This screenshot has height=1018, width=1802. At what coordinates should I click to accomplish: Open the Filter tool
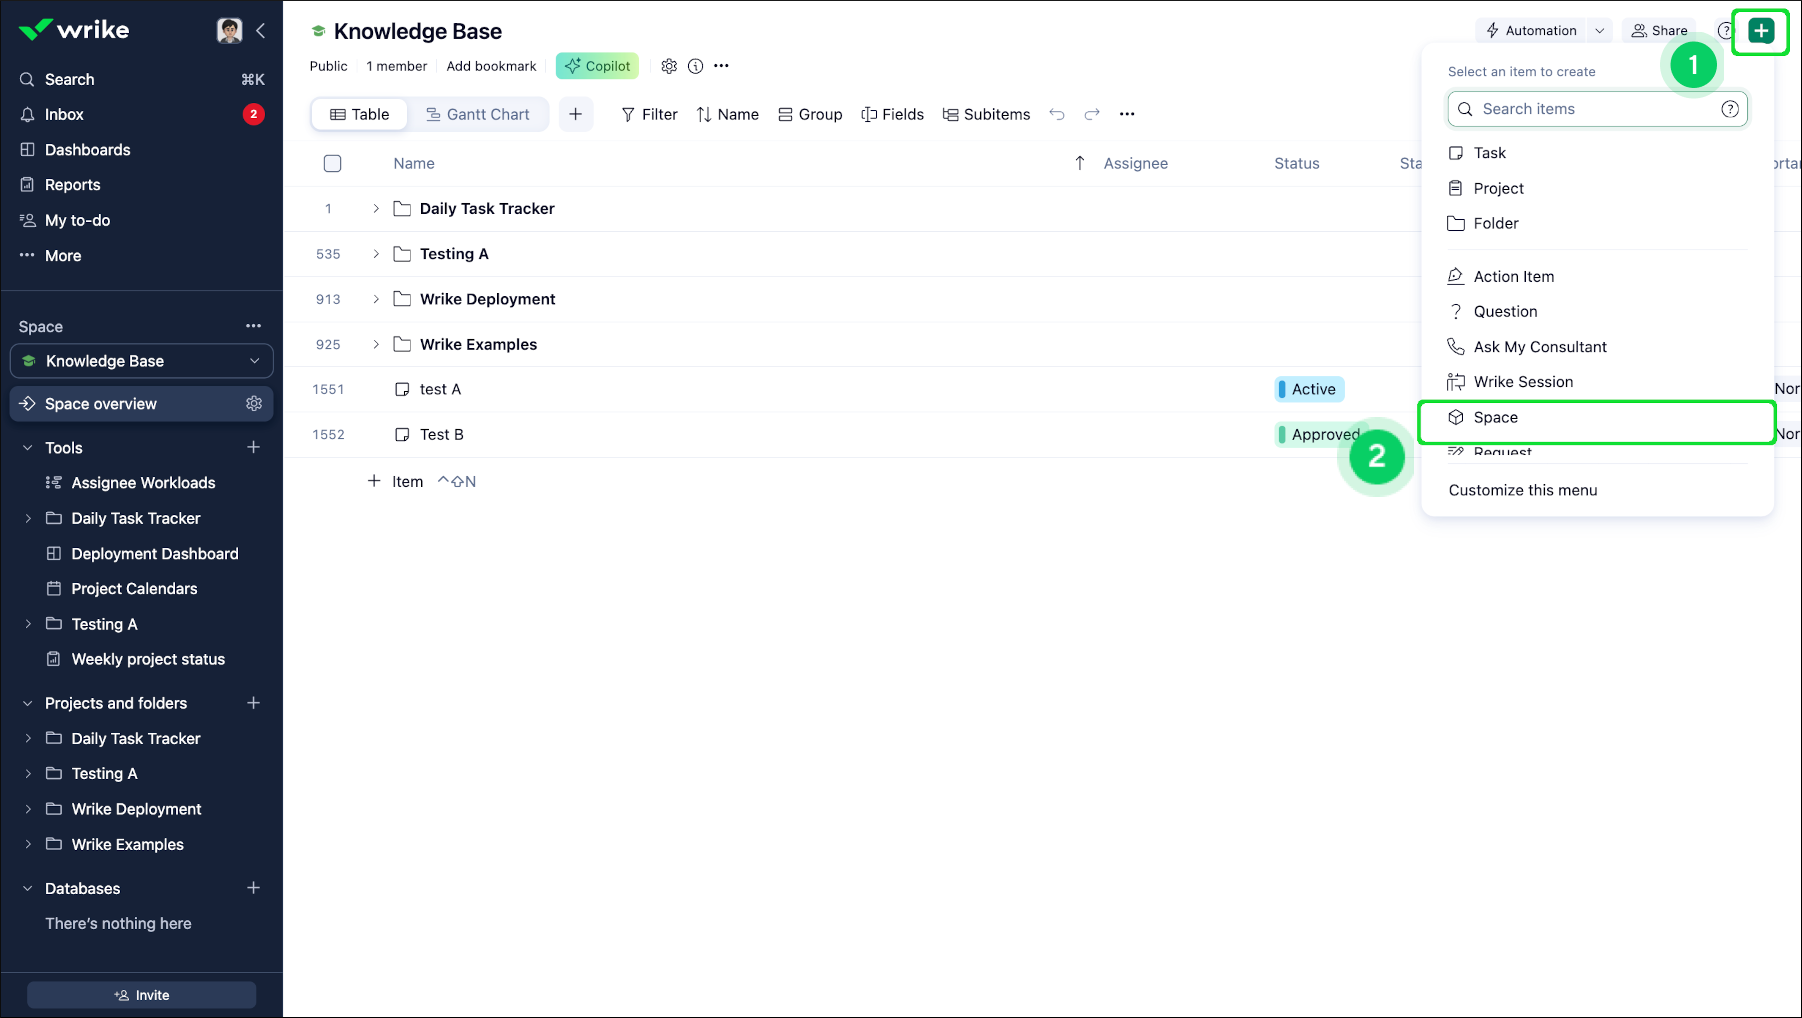coord(649,114)
